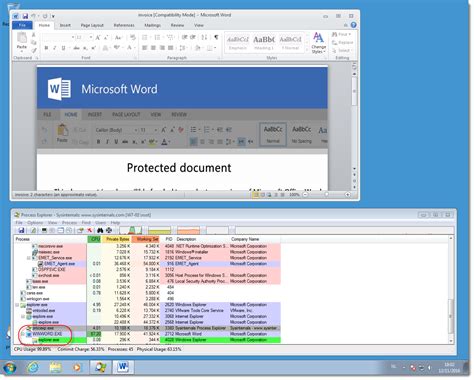Open the Options menu in Process Explorer

[35, 223]
